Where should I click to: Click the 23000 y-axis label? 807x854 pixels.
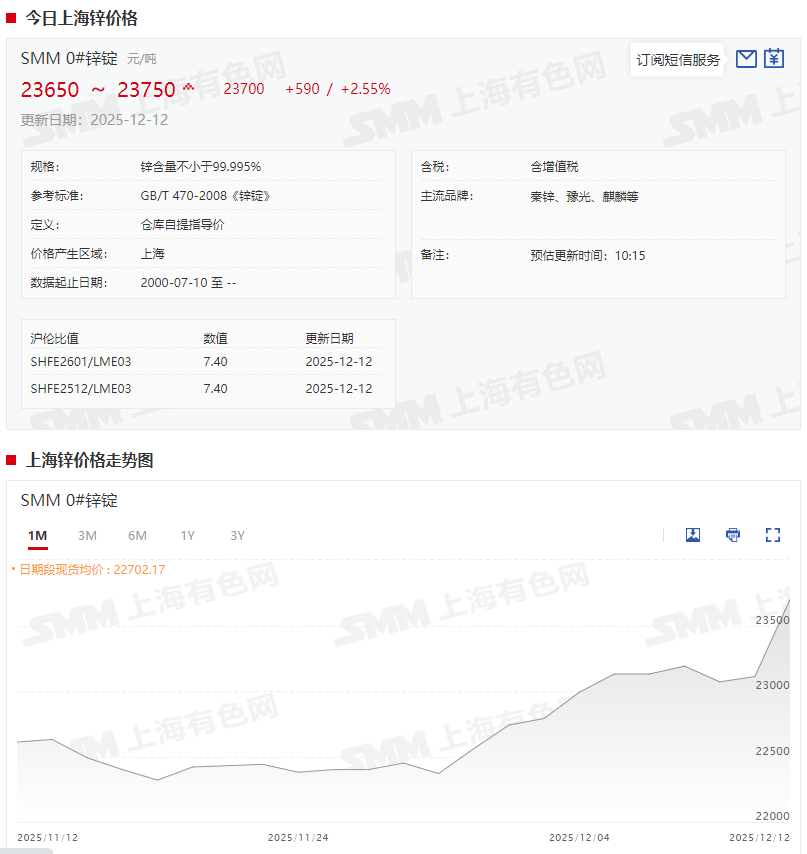pyautogui.click(x=772, y=685)
